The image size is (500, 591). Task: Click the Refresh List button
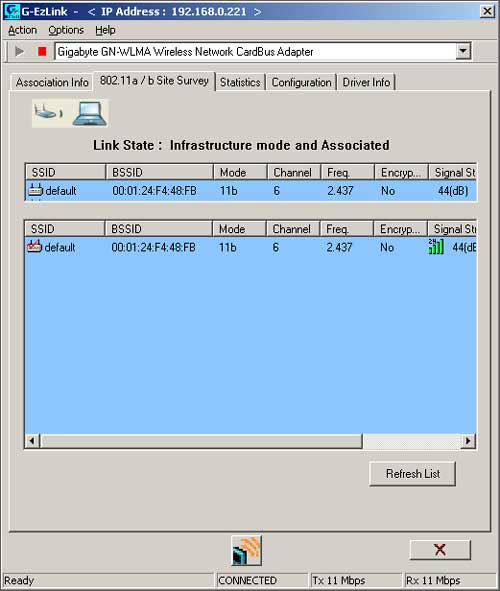point(413,473)
